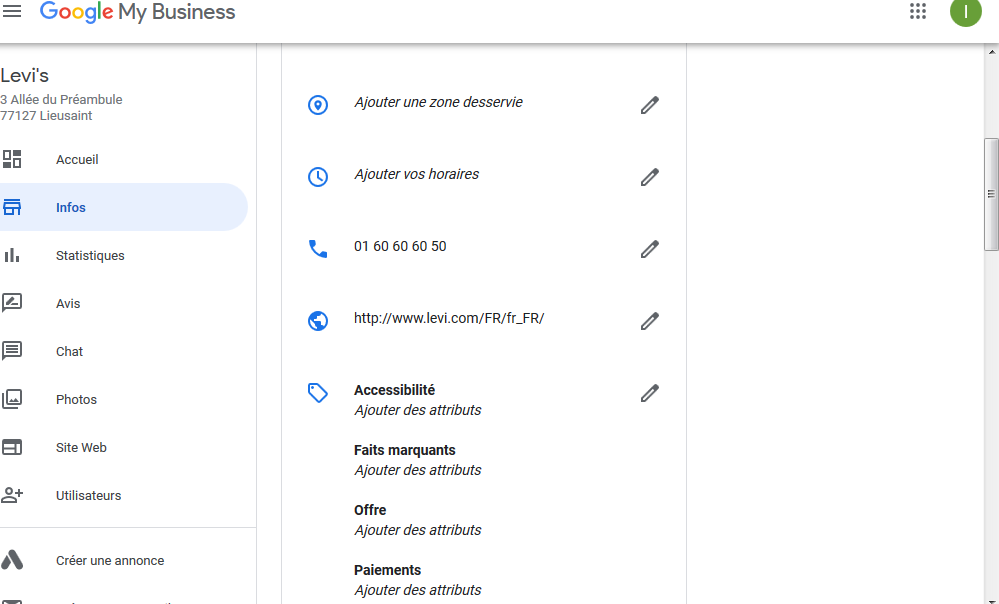Click the pencil next to business hours
The height and width of the screenshot is (604, 999).
pos(650,177)
